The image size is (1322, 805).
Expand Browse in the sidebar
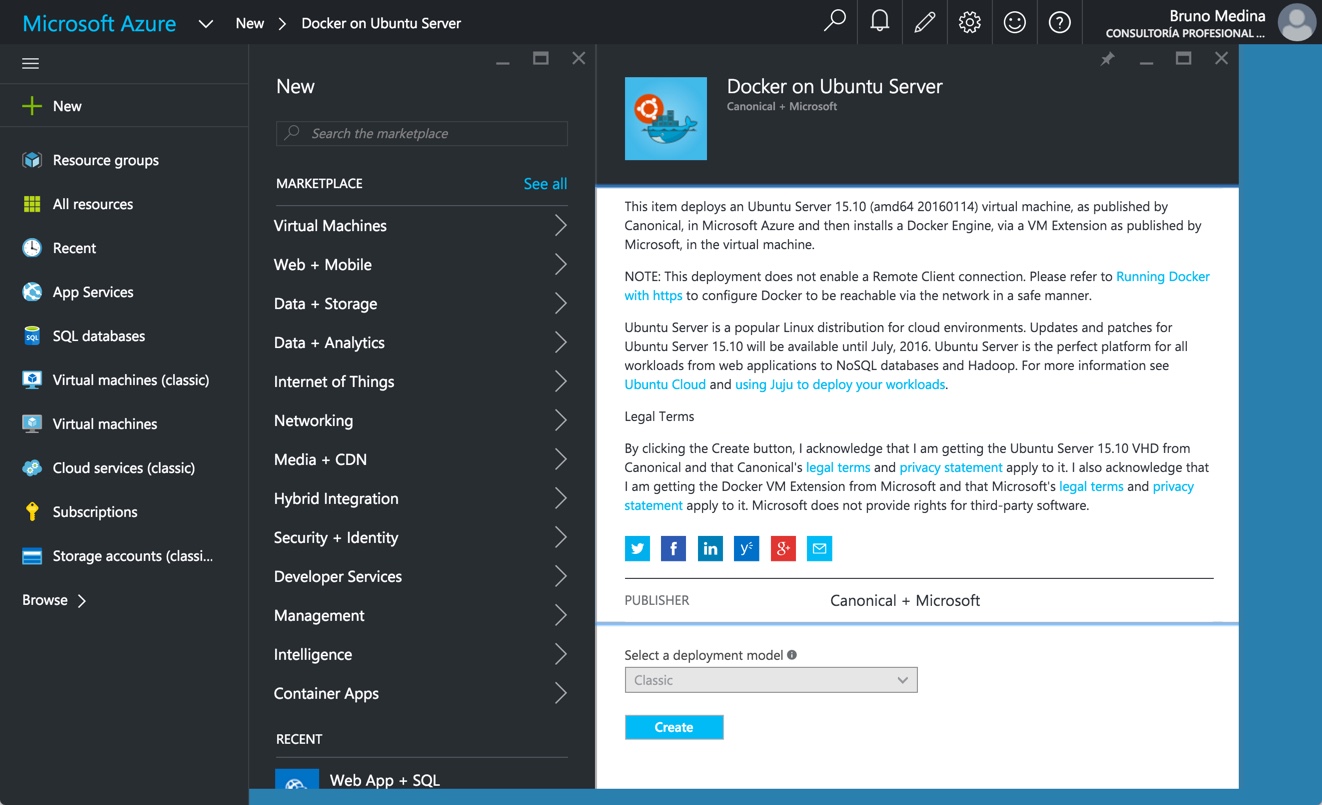pyautogui.click(x=54, y=600)
